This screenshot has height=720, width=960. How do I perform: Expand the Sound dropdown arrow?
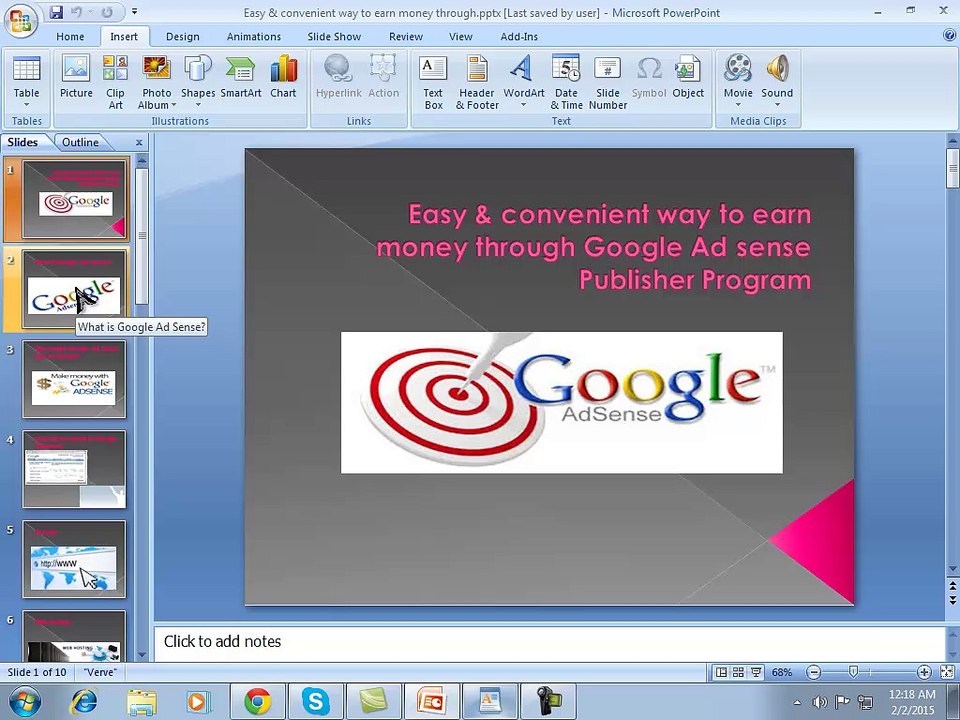pyautogui.click(x=777, y=105)
